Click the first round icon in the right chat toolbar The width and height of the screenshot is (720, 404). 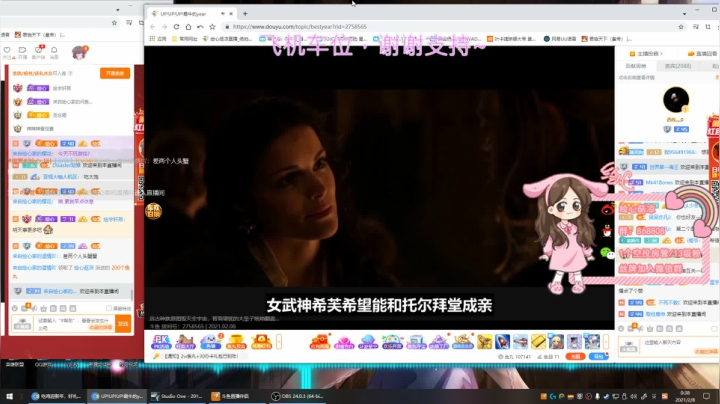point(621,328)
